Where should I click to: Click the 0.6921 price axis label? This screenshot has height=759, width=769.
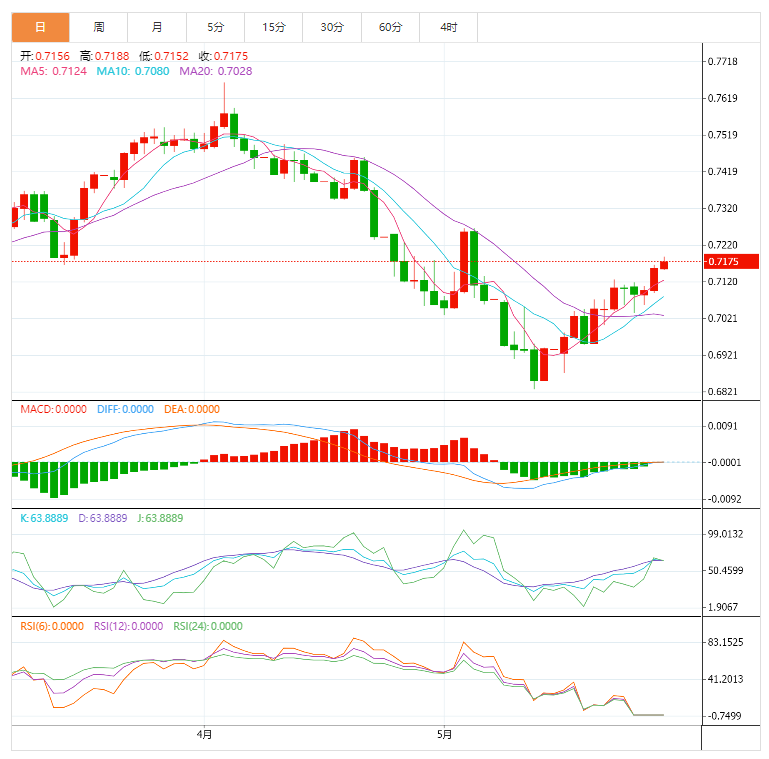click(x=723, y=355)
